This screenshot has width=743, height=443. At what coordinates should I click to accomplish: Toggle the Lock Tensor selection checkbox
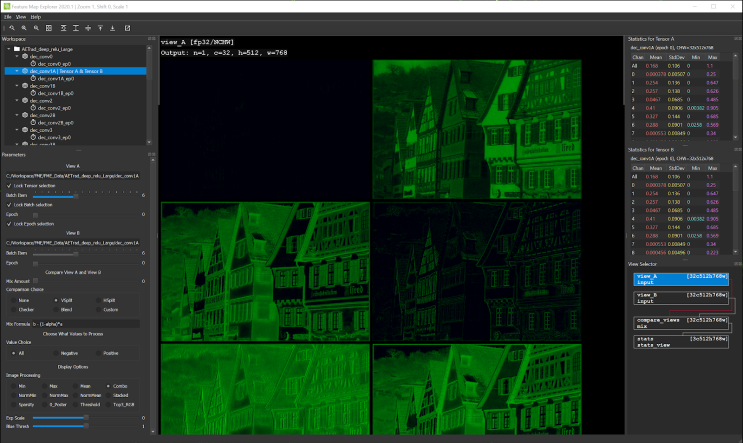pos(9,186)
